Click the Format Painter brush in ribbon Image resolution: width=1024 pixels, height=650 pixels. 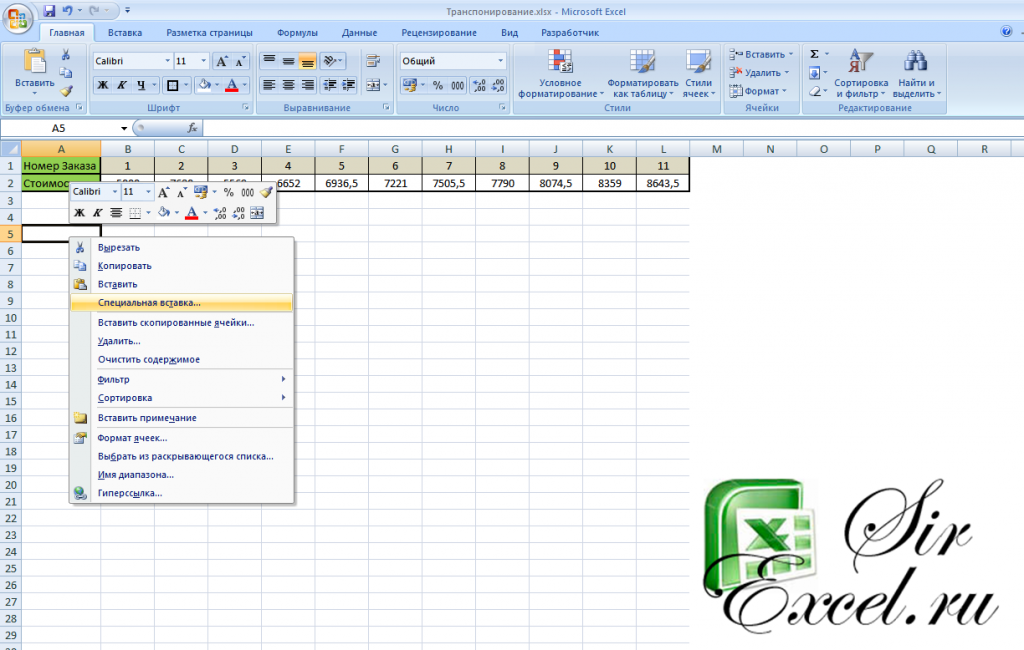click(x=66, y=91)
